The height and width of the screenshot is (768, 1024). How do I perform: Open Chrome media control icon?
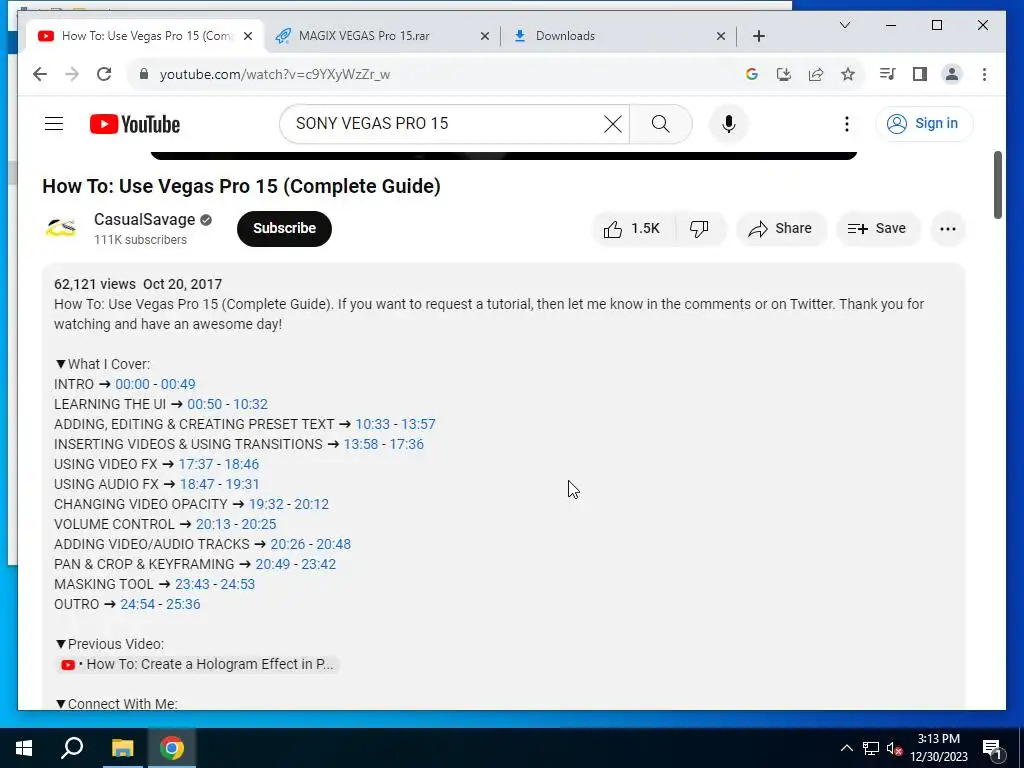point(888,74)
